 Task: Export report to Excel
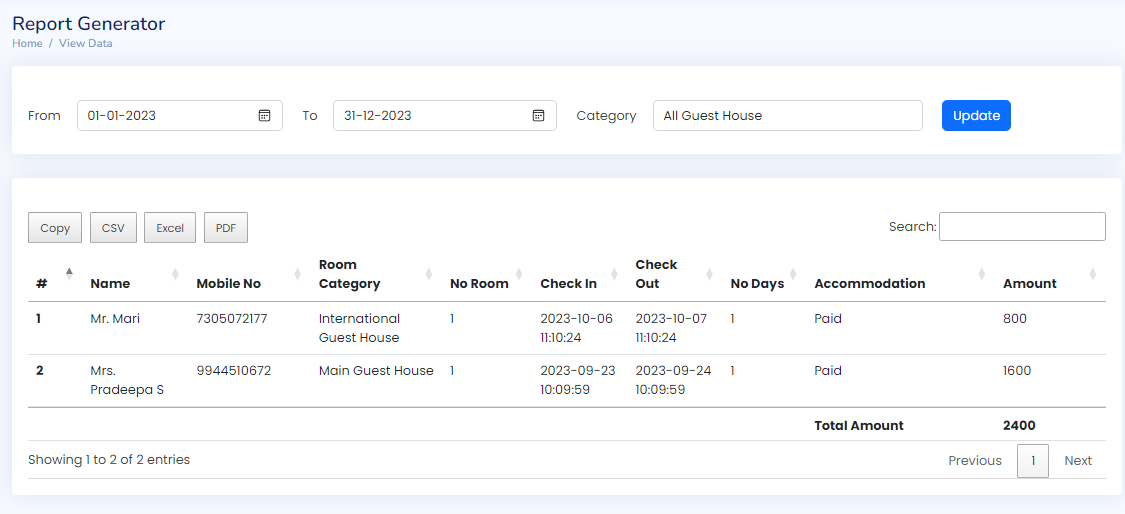(x=170, y=228)
